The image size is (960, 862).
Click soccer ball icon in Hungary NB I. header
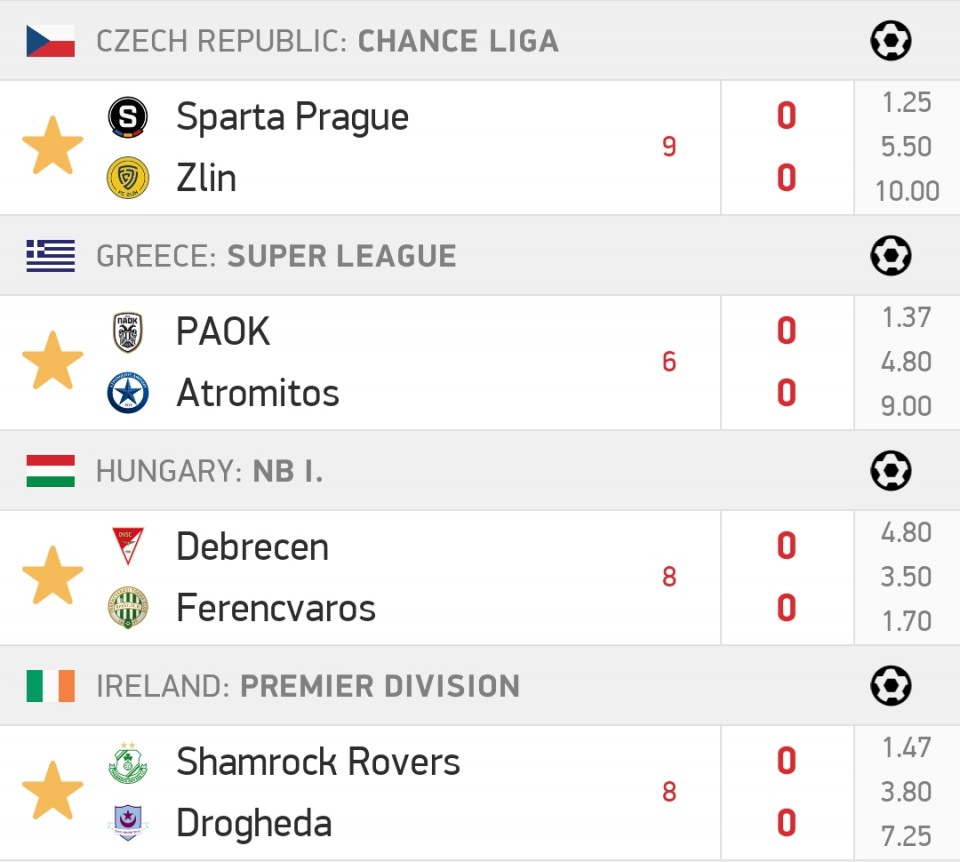891,471
